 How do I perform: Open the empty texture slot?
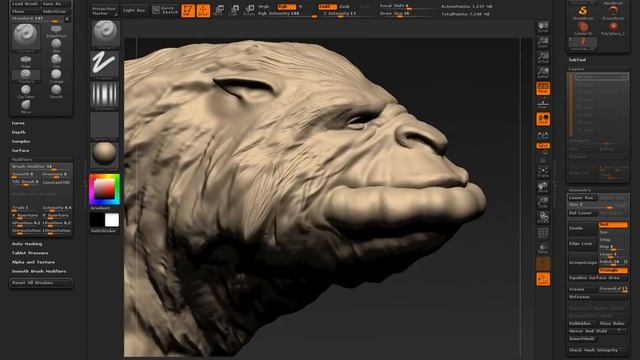[x=105, y=126]
